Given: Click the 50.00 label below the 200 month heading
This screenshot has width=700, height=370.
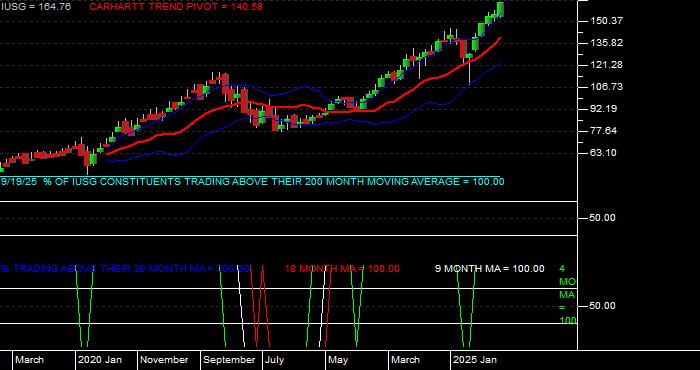Looking at the screenshot, I should 603,218.
